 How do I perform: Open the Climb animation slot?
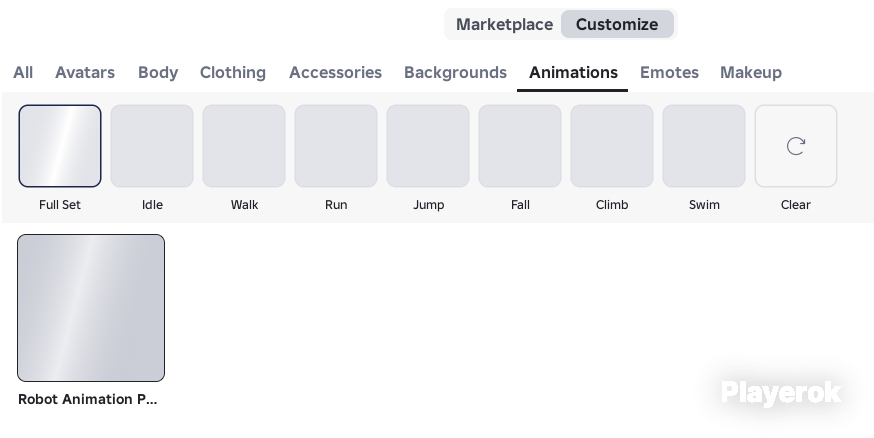tap(612, 146)
